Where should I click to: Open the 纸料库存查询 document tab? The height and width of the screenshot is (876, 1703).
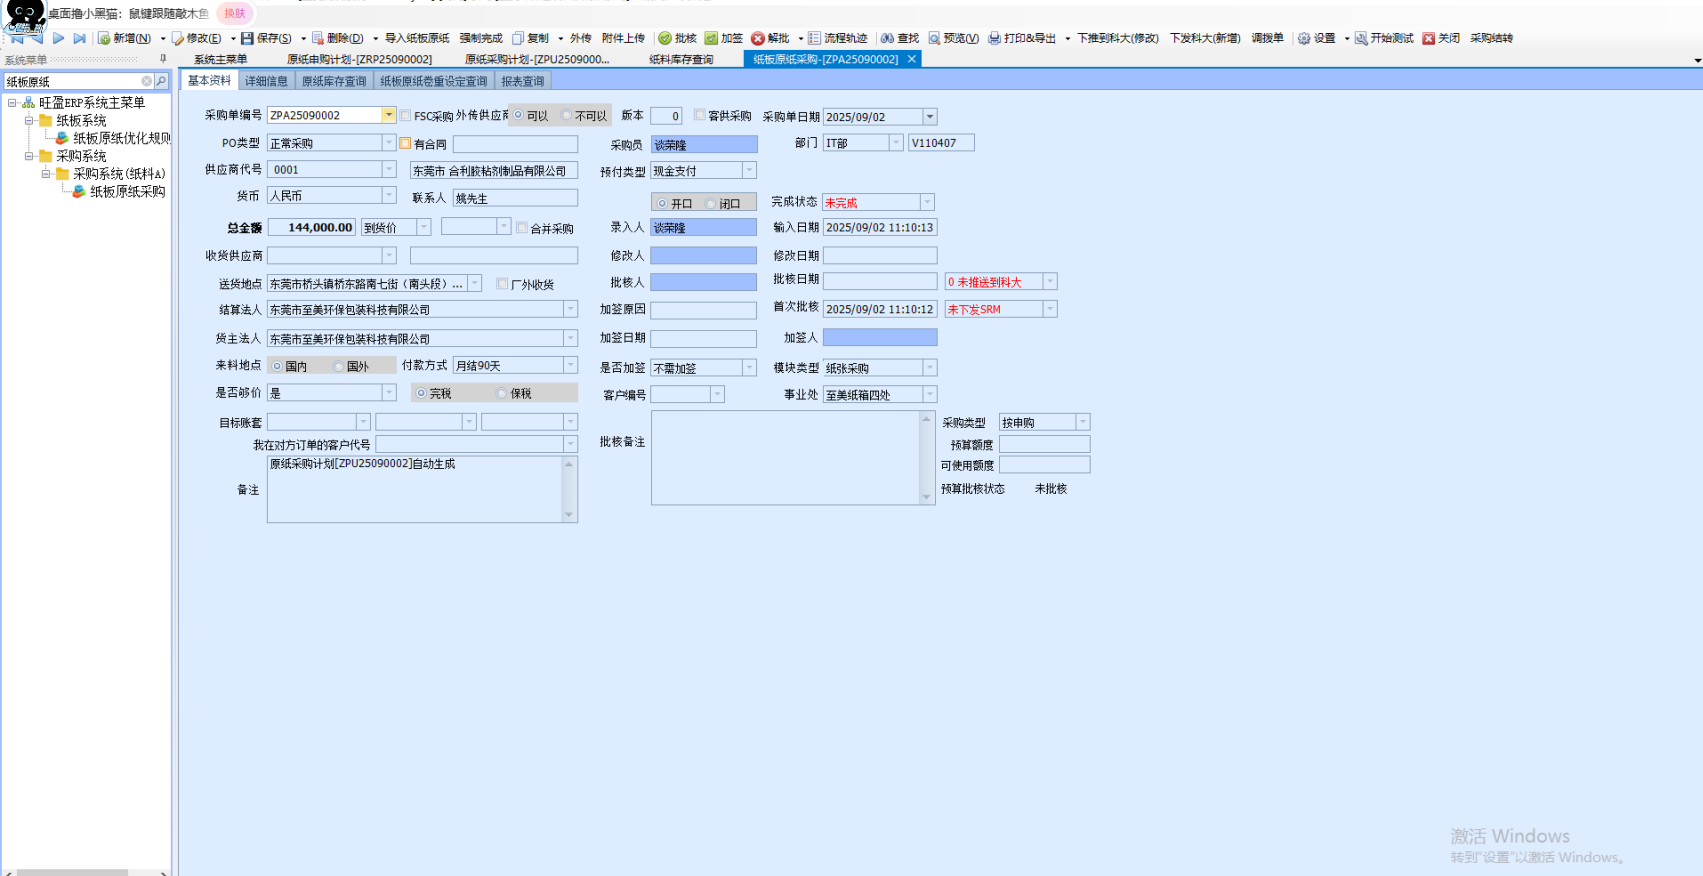[682, 59]
